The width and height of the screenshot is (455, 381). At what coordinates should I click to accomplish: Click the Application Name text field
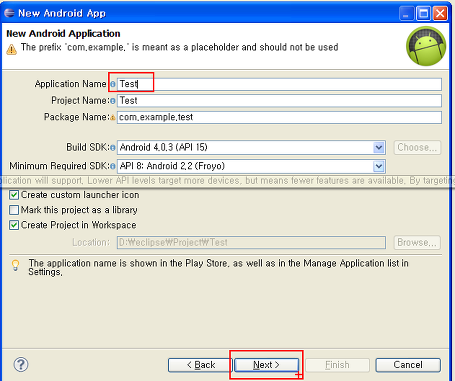(x=279, y=84)
